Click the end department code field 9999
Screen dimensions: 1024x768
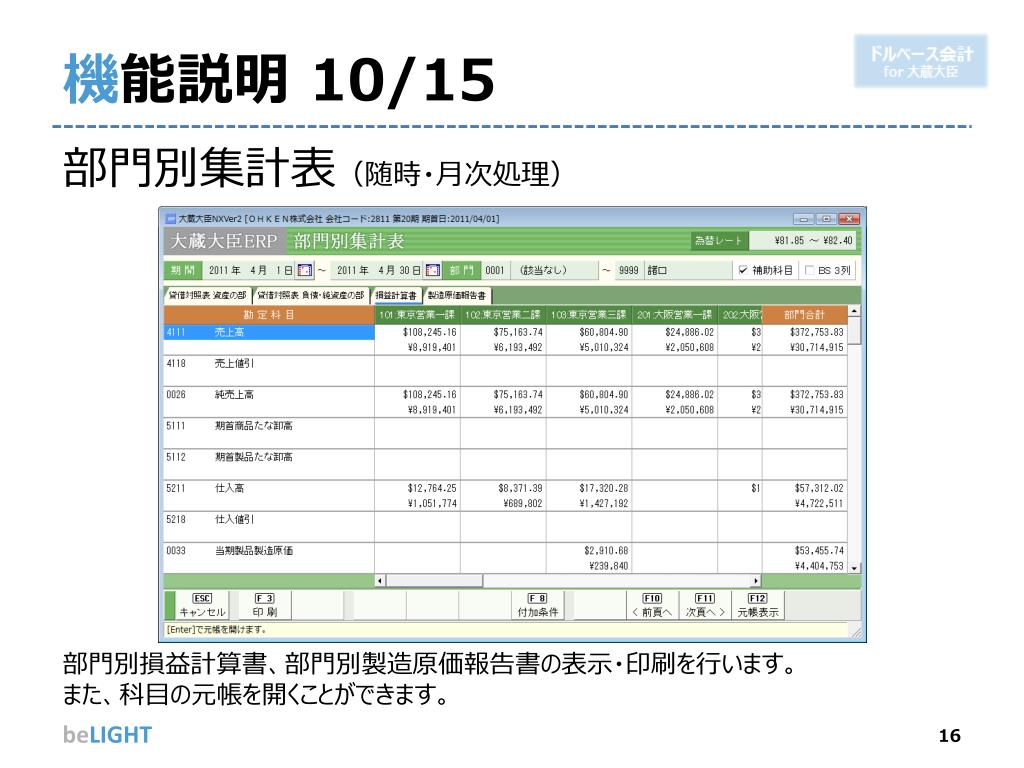628,270
